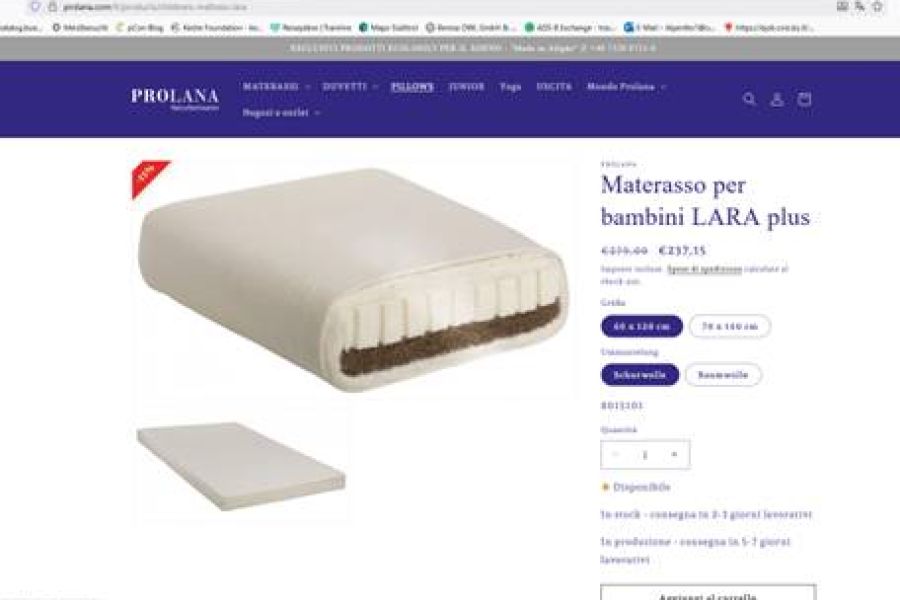Image resolution: width=900 pixels, height=600 pixels.
Task: Increase quantity with the plus button
Action: pos(674,454)
